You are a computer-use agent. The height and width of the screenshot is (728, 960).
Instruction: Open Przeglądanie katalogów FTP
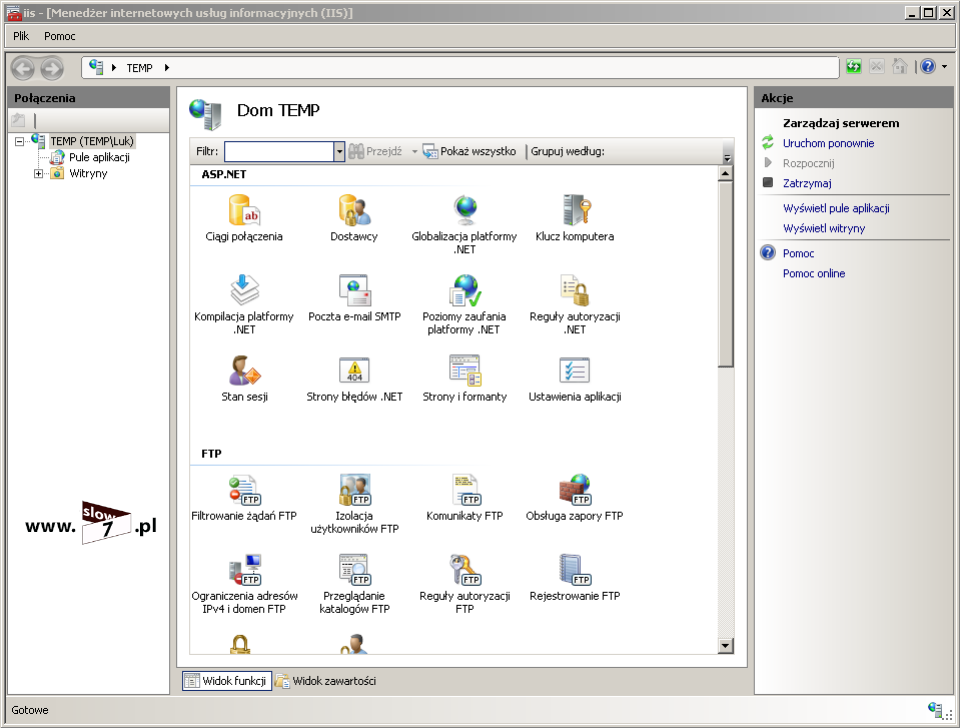point(354,584)
